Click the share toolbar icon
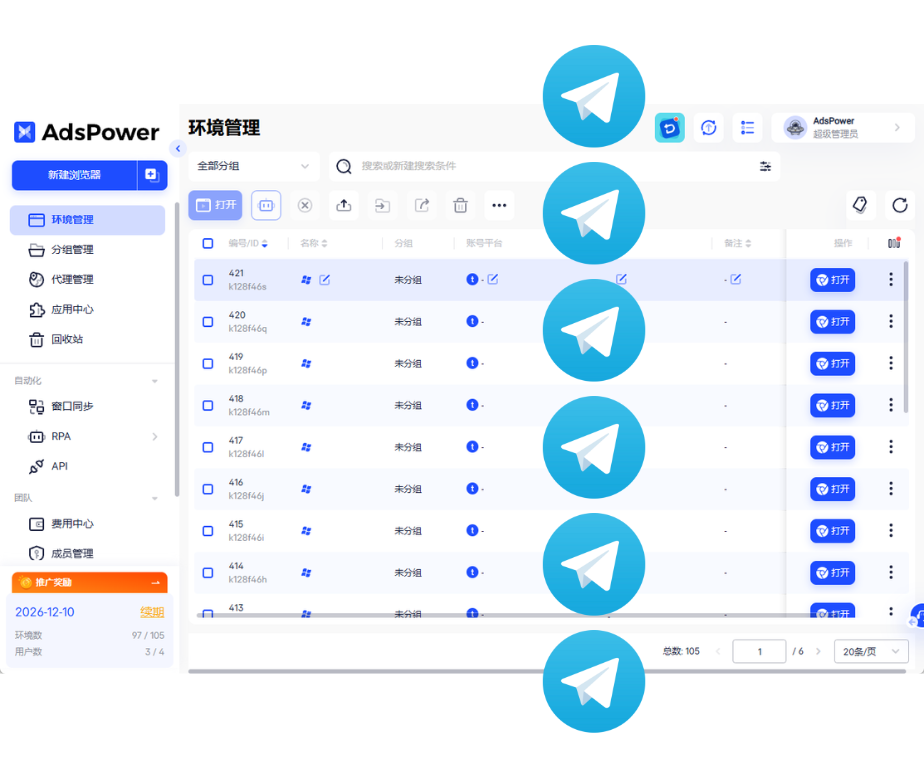The height and width of the screenshot is (778, 924). click(x=422, y=205)
